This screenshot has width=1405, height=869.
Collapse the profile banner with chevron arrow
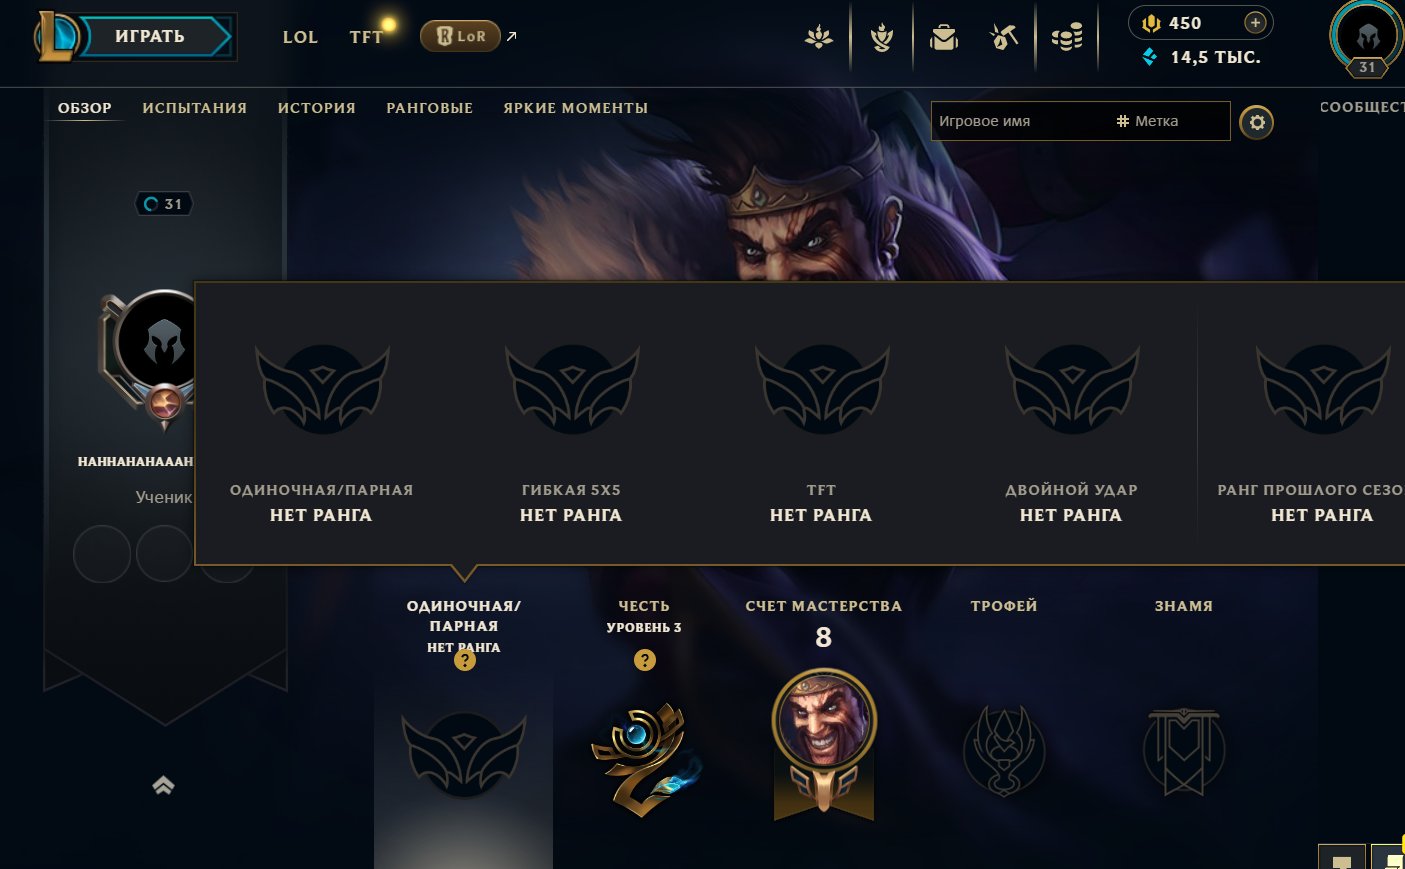coord(164,786)
